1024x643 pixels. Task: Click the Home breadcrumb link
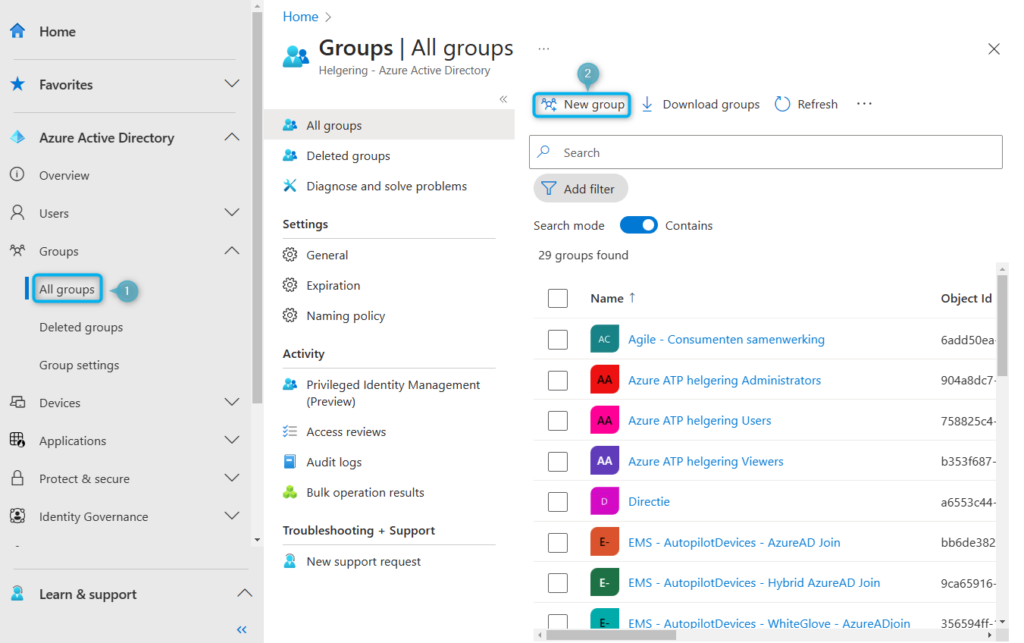(x=299, y=16)
